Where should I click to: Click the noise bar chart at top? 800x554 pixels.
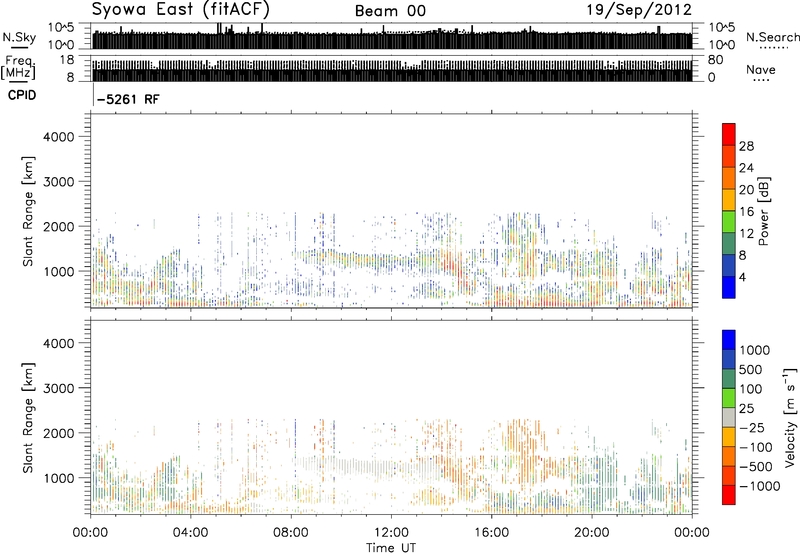pyautogui.click(x=392, y=36)
